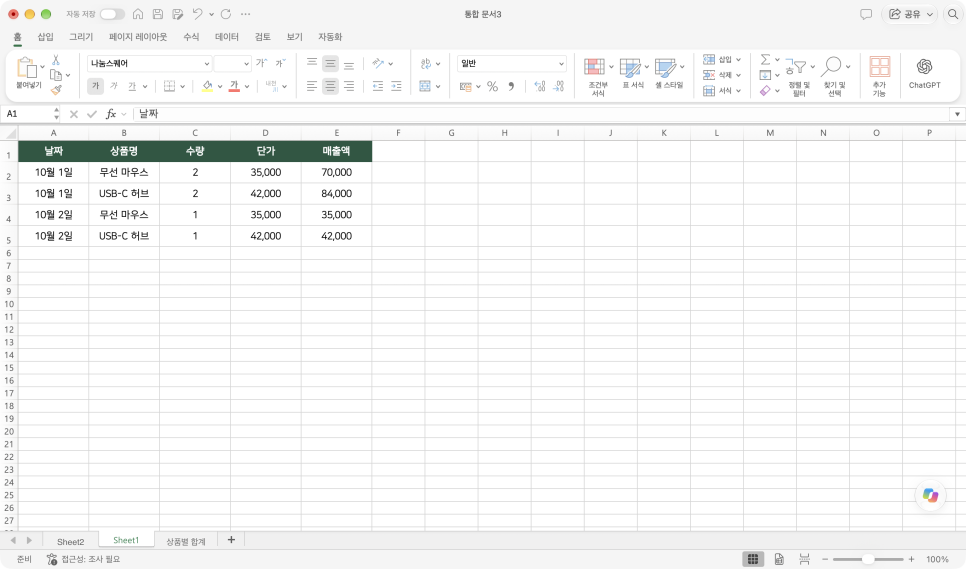This screenshot has width=966, height=569.
Task: Open Sort and Filter (정렬 및 필터)
Action: (x=799, y=76)
